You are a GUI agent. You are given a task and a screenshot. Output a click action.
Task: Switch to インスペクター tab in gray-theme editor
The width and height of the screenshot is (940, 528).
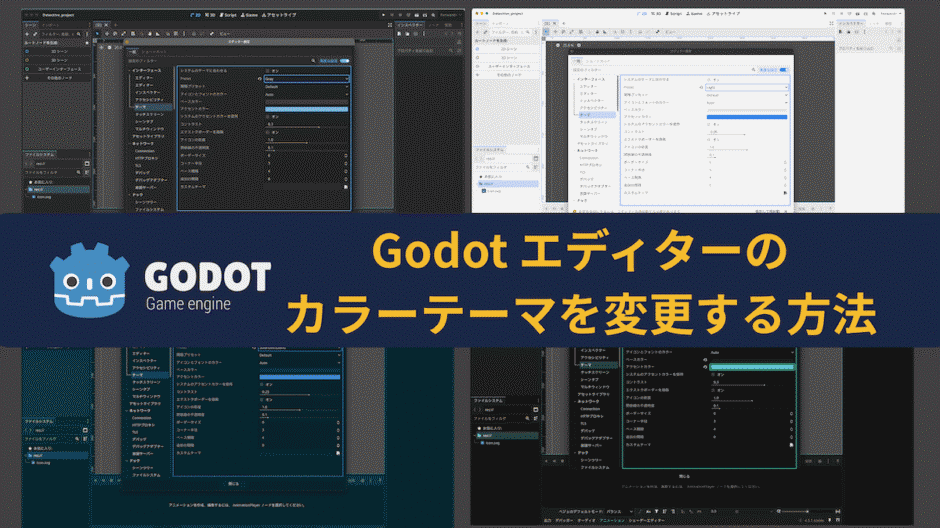click(x=410, y=25)
